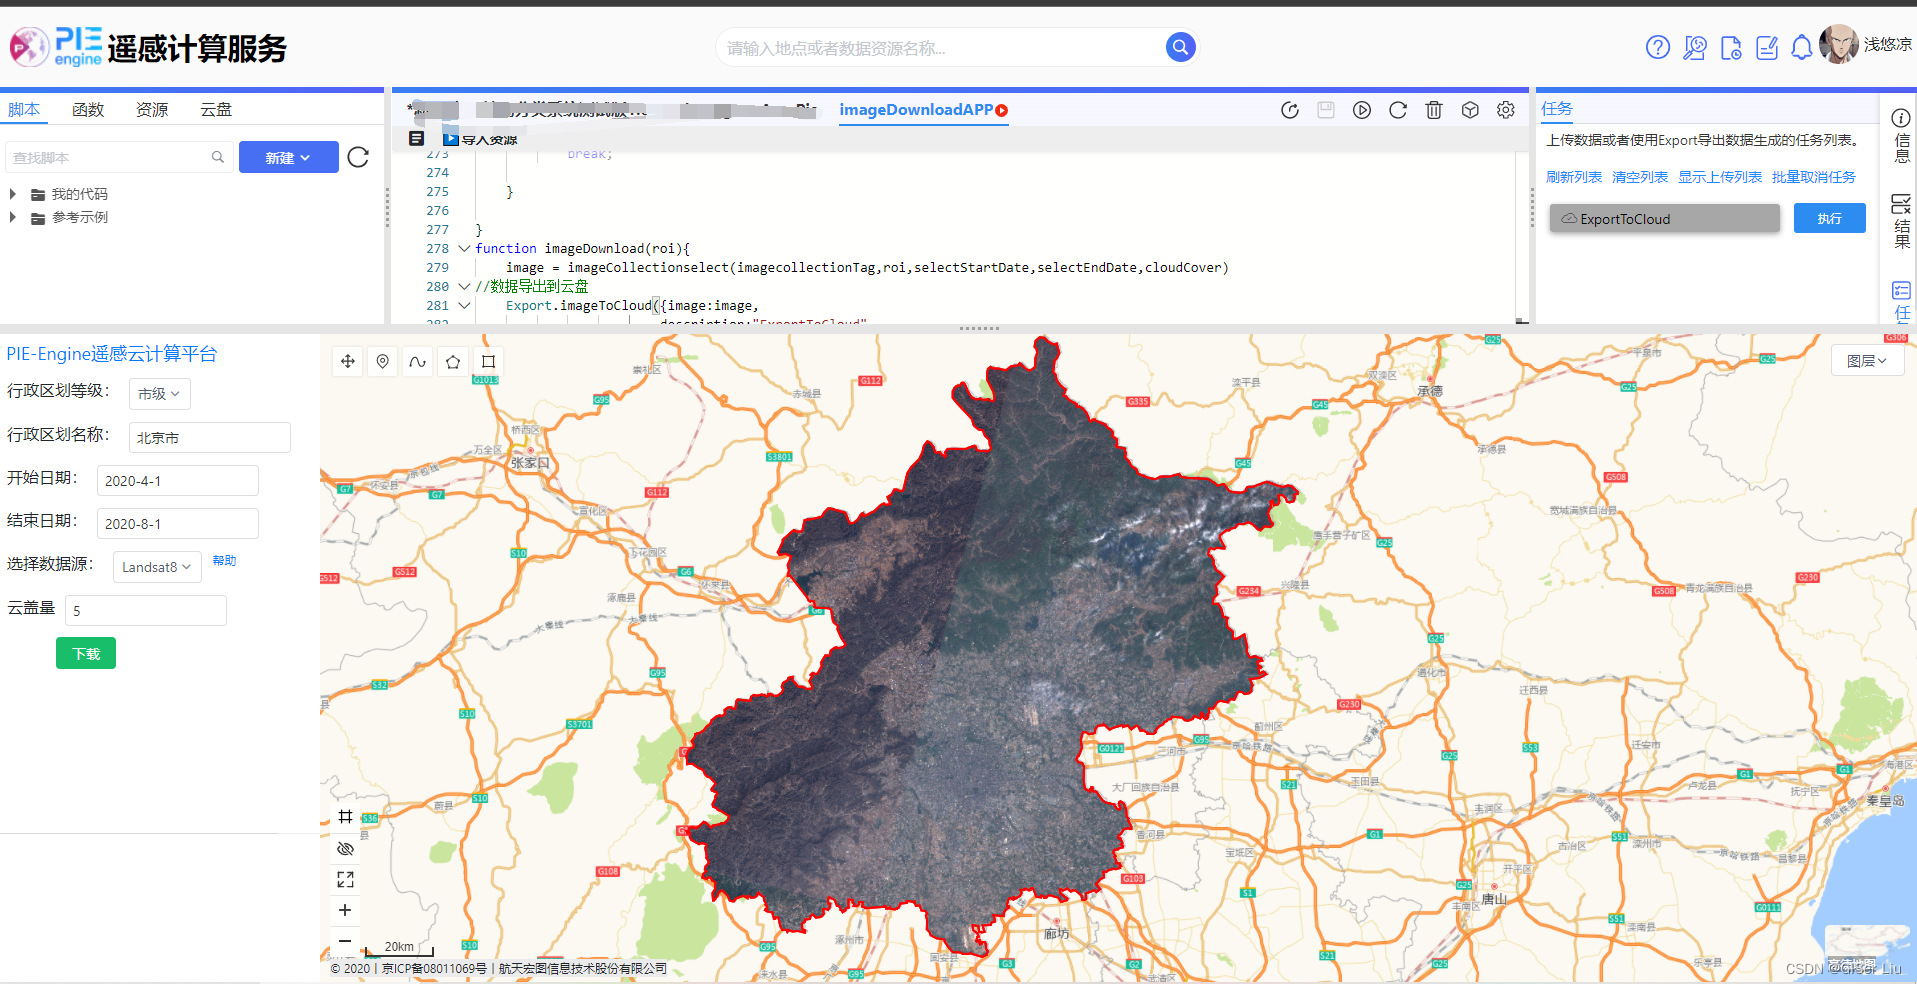1917x984 pixels.
Task: Focus the 结束日期 input field
Action: point(178,523)
